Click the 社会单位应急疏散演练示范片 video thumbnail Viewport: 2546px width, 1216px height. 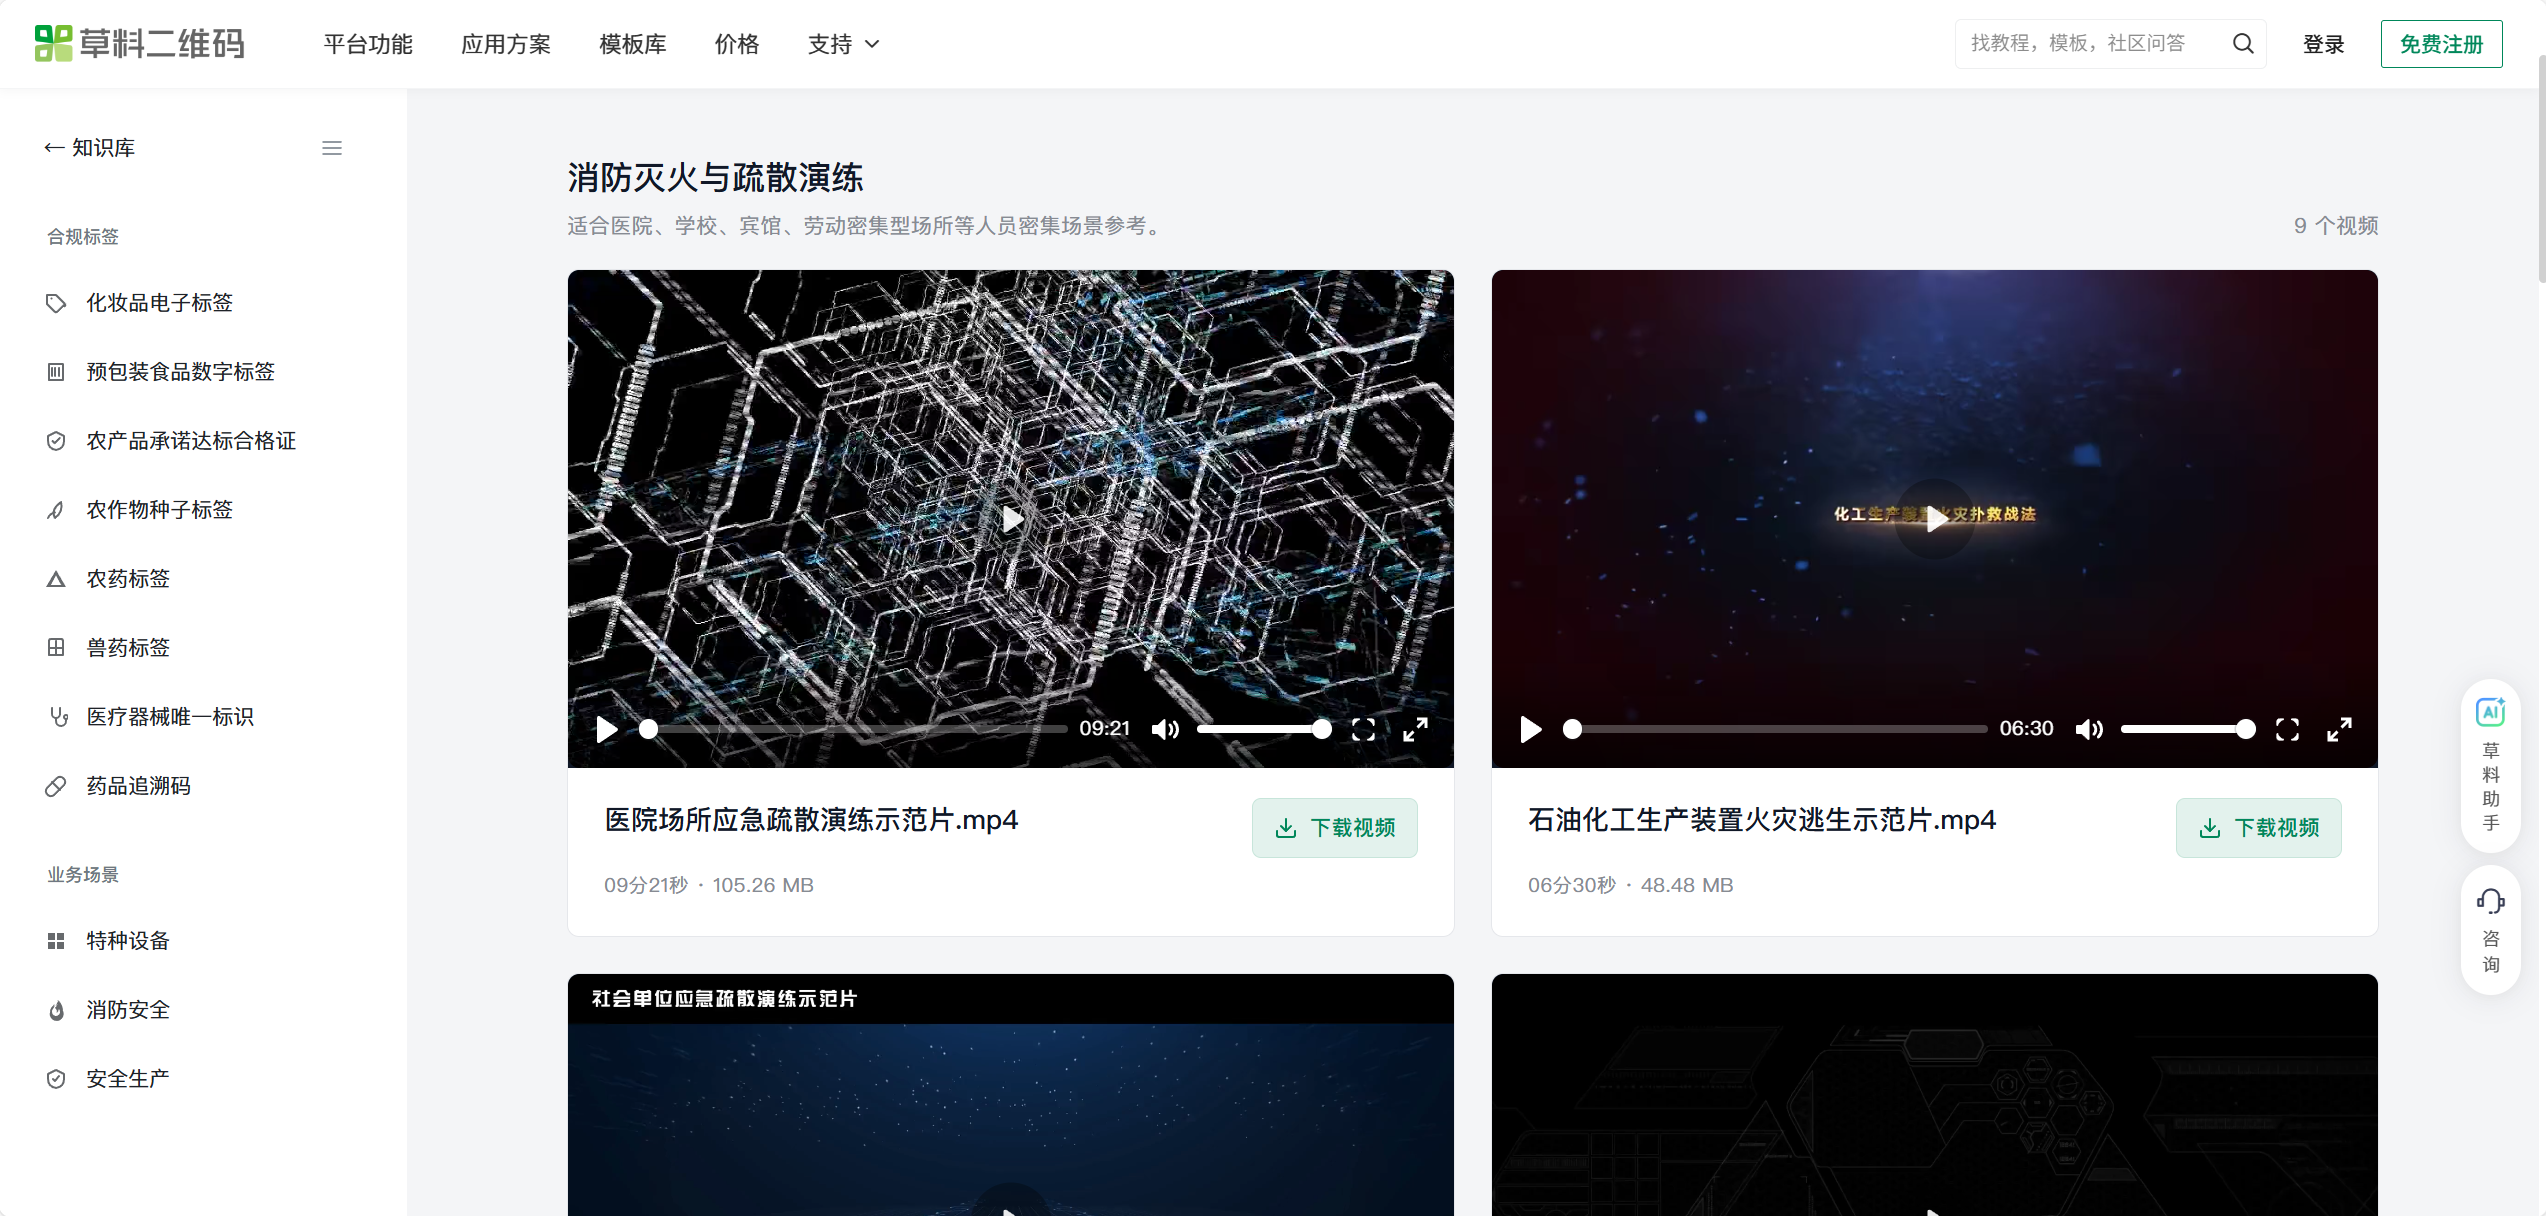click(1011, 1095)
